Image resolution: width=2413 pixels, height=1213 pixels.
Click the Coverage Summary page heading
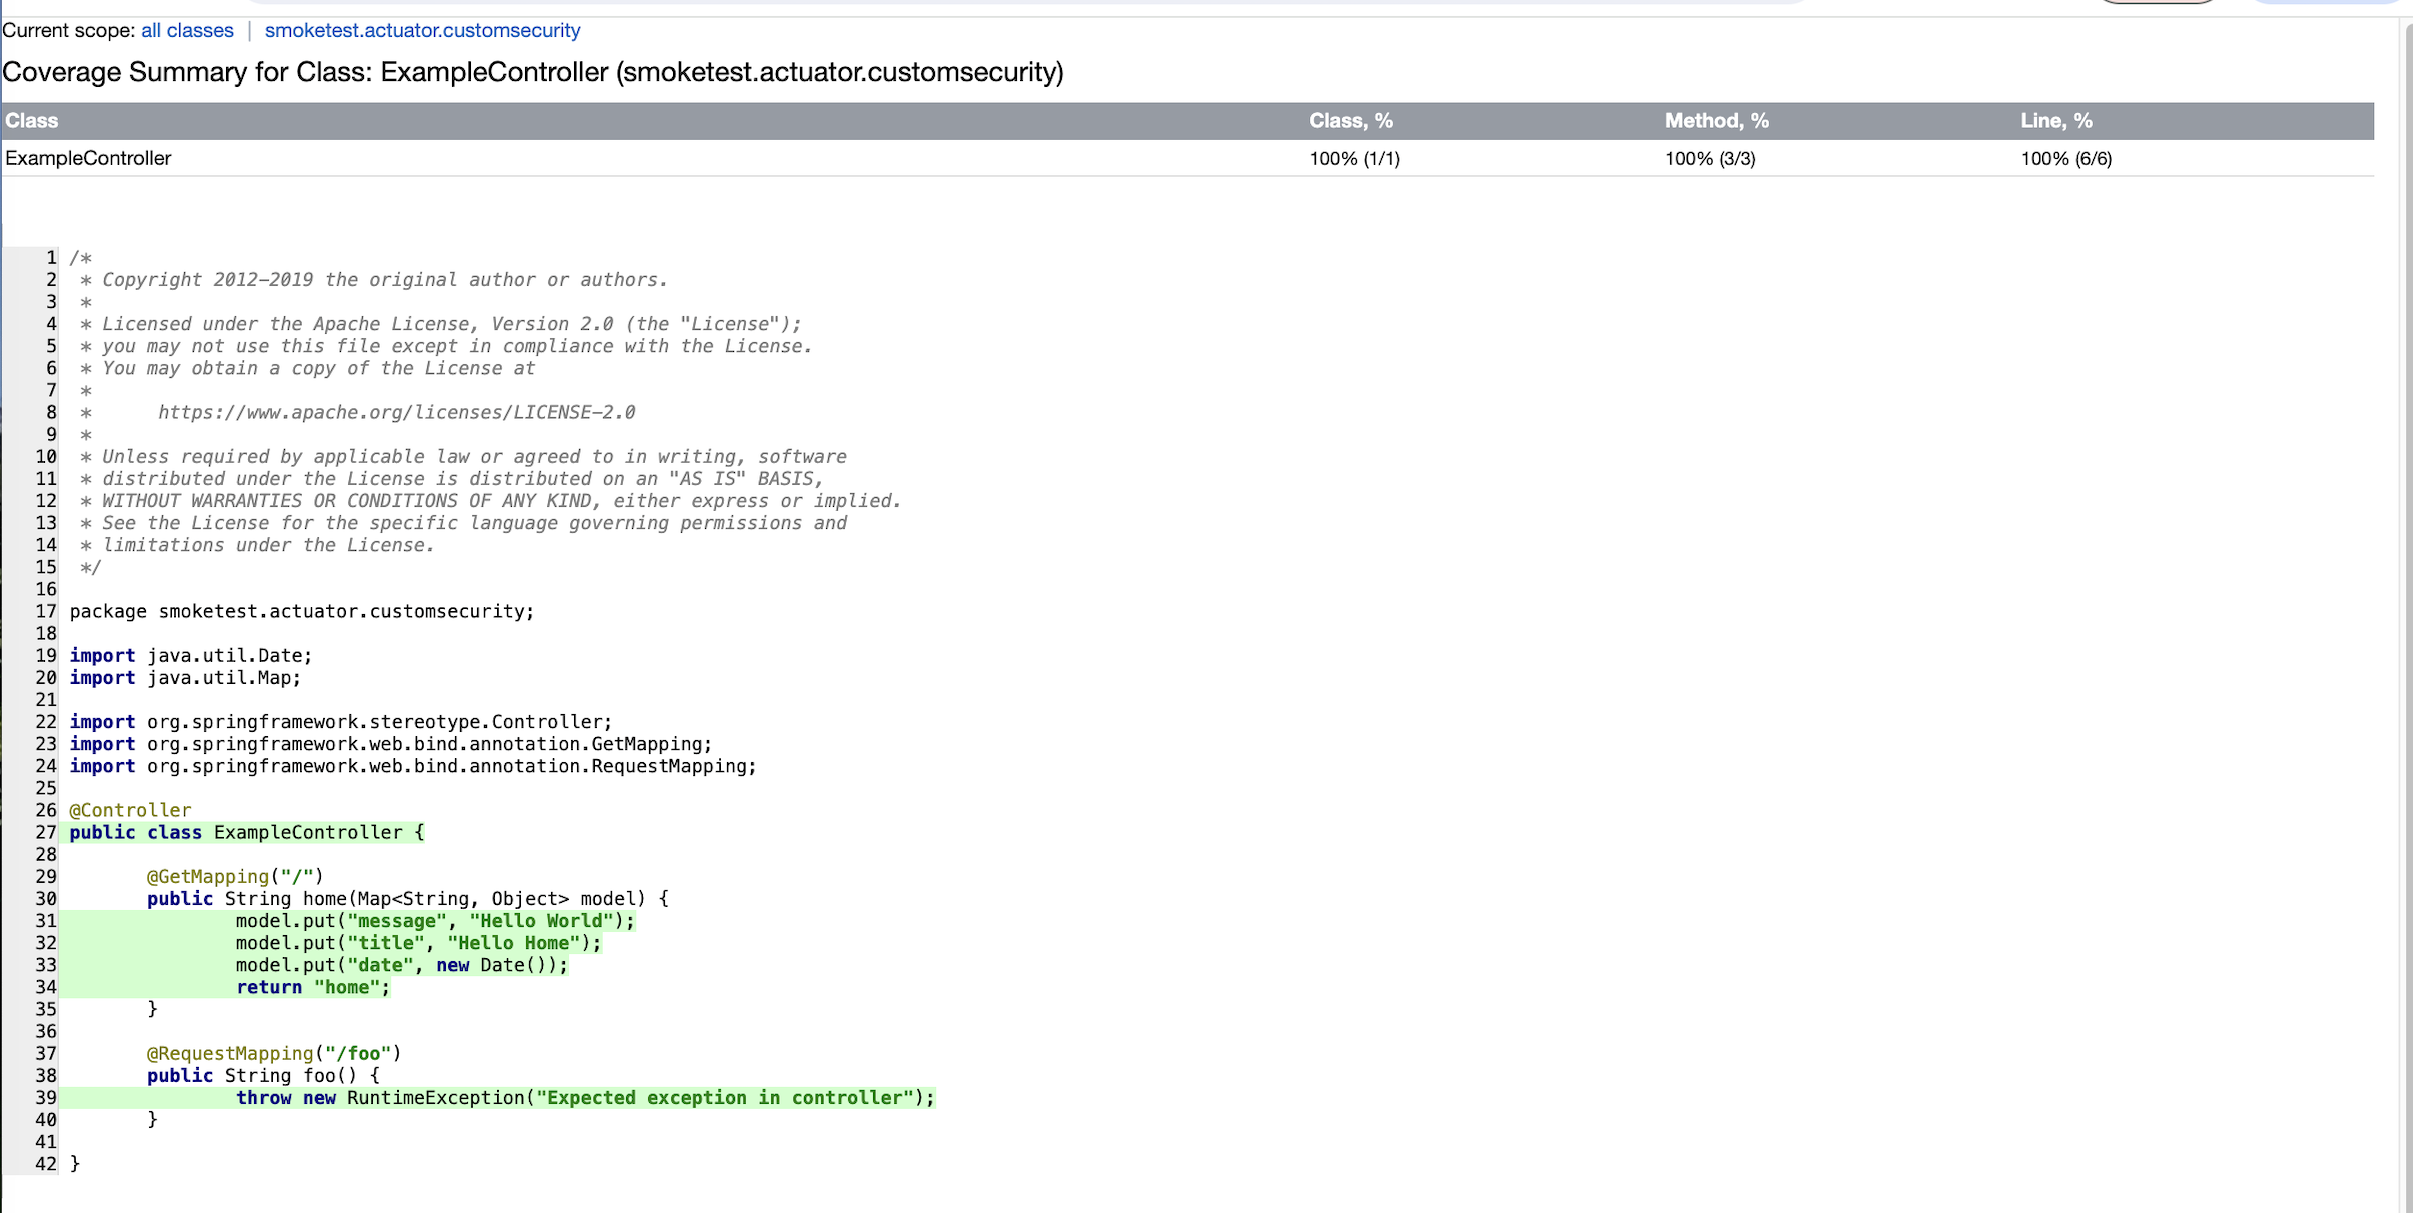pyautogui.click(x=532, y=72)
